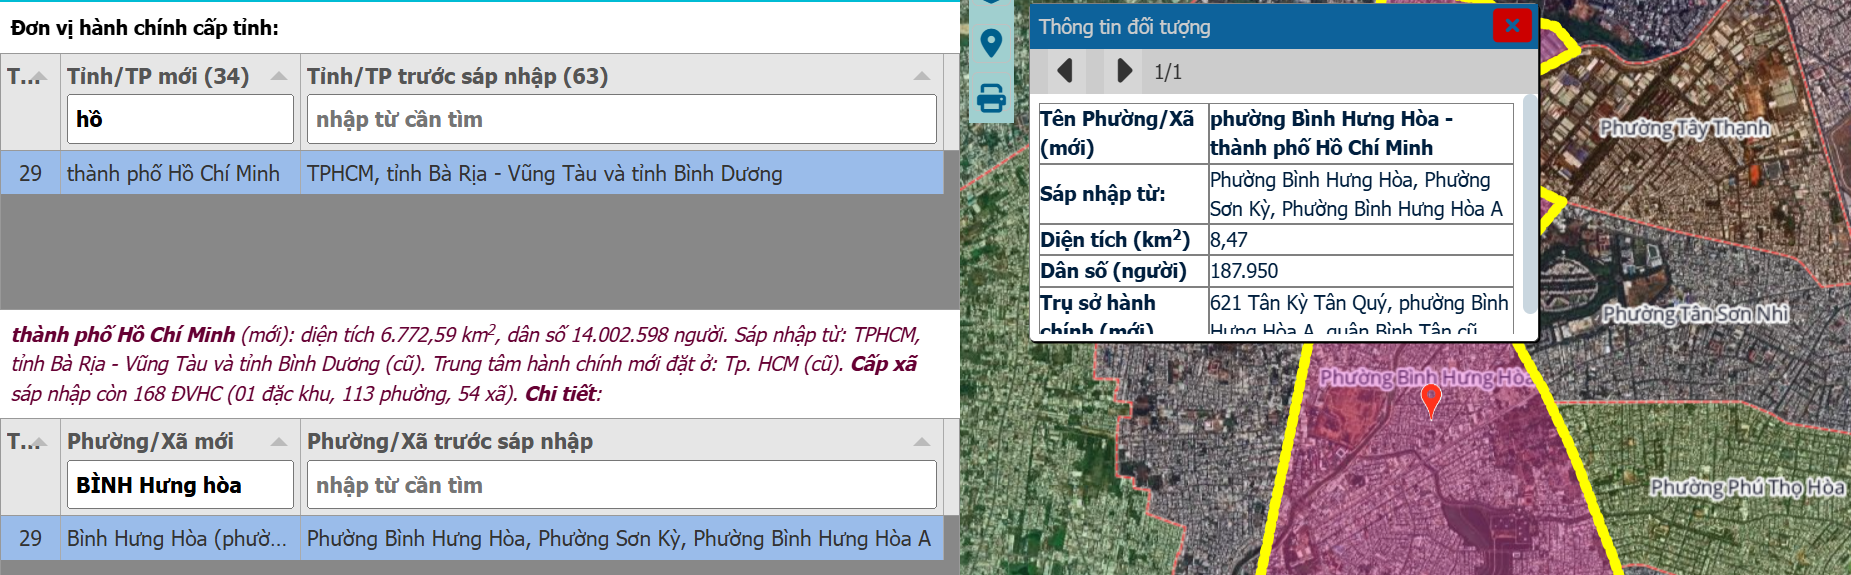Close the Thông tin đối tượng popup

point(1511,26)
